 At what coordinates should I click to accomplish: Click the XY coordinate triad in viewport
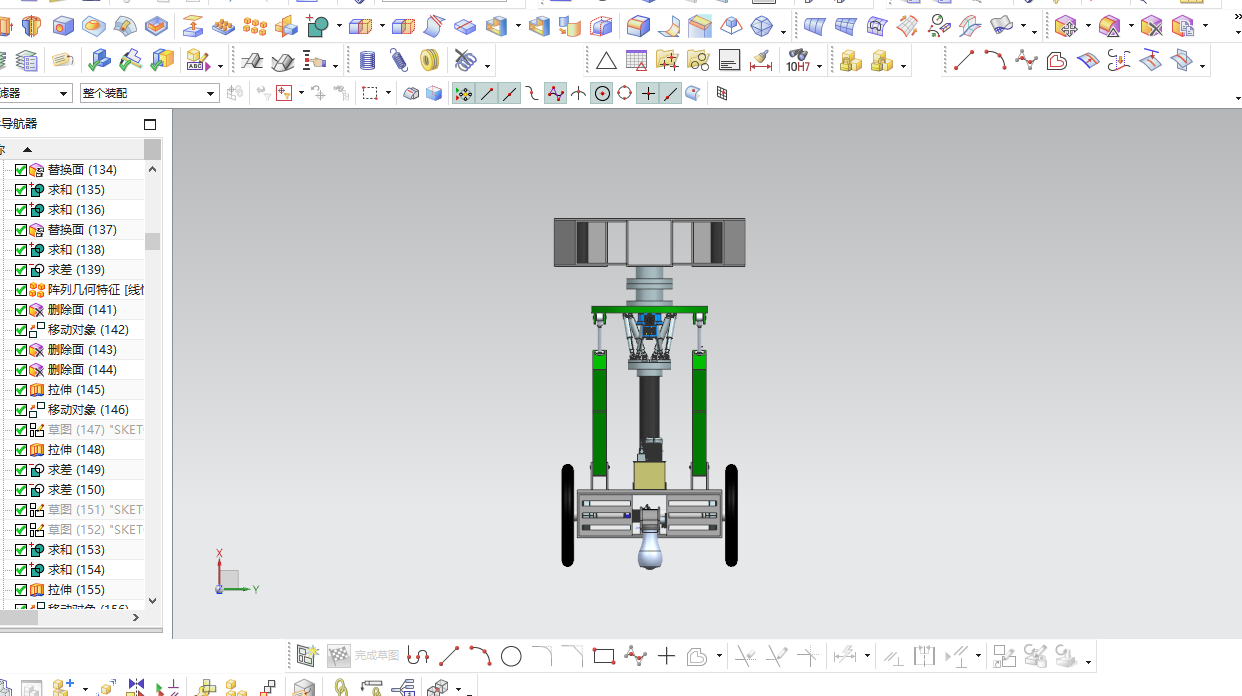click(x=236, y=572)
